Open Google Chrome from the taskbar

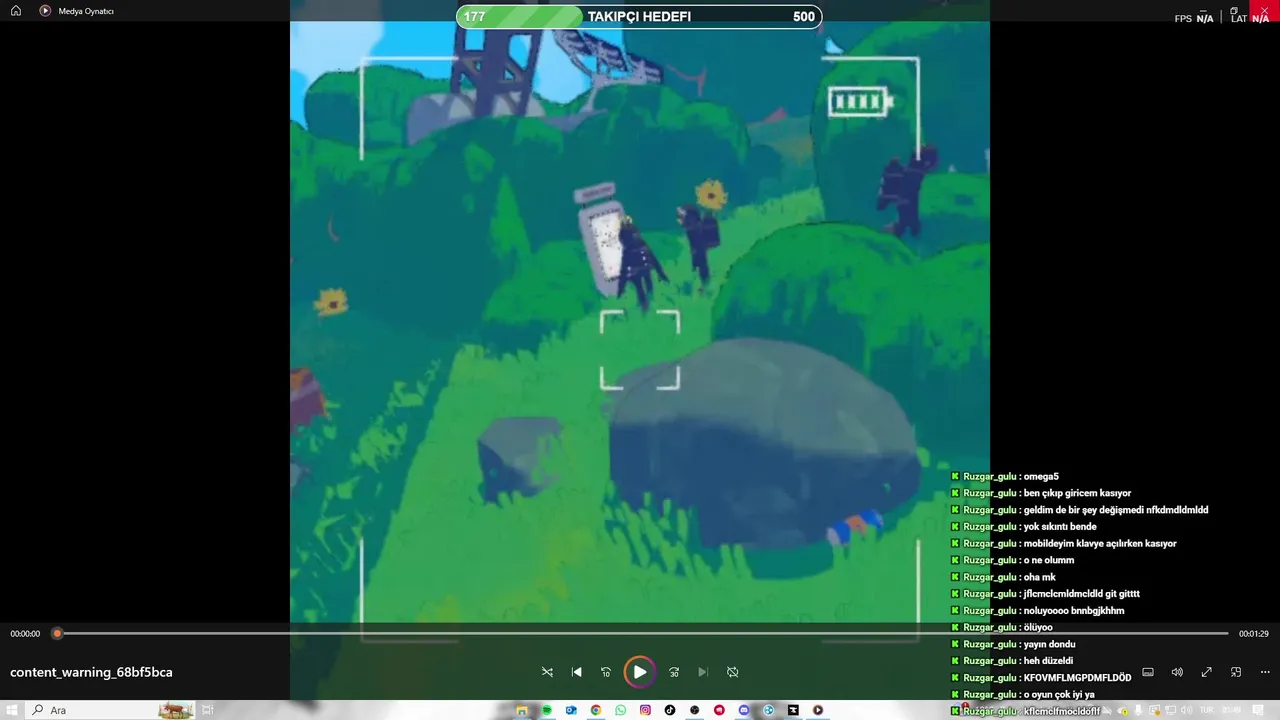596,710
